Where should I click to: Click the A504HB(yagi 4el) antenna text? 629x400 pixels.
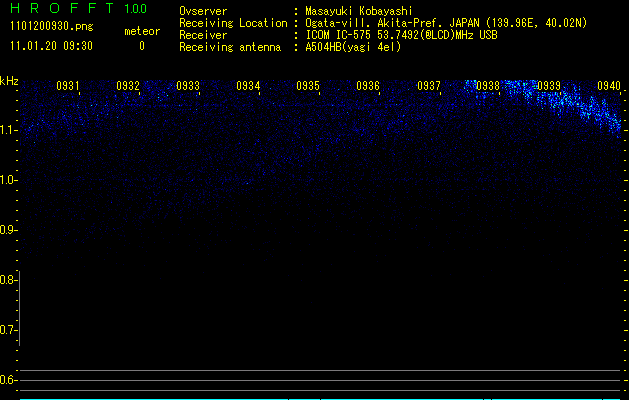click(x=353, y=47)
